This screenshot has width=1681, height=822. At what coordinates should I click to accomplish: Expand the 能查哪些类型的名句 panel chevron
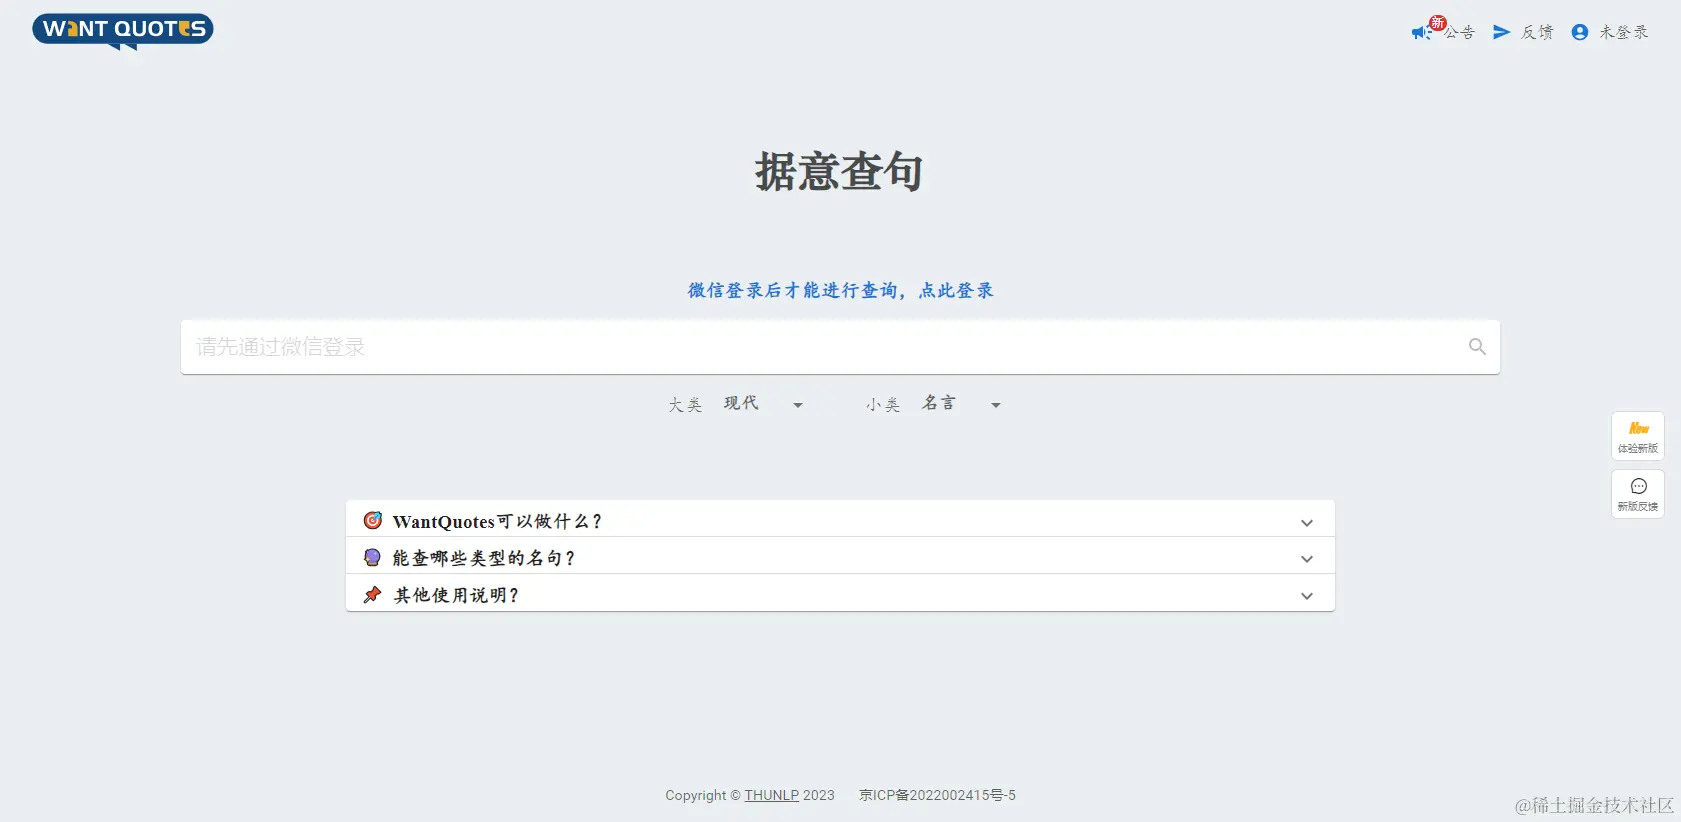pos(1307,559)
